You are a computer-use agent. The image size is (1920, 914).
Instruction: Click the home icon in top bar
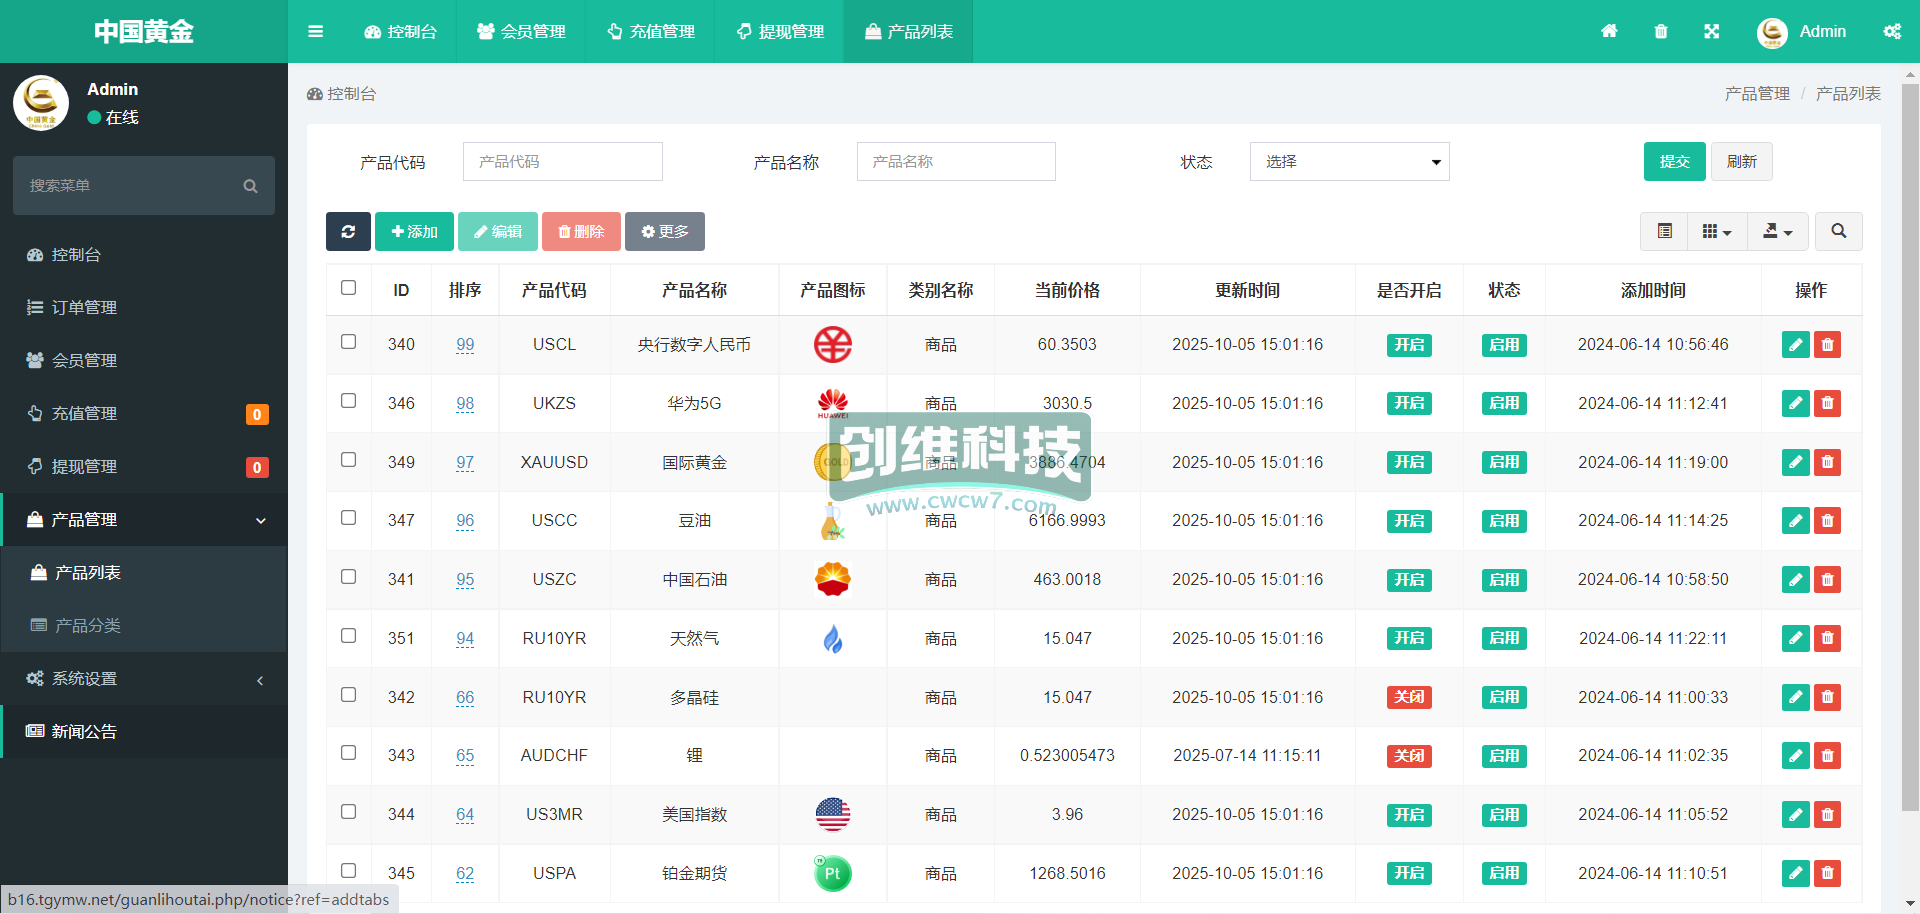pos(1609,32)
